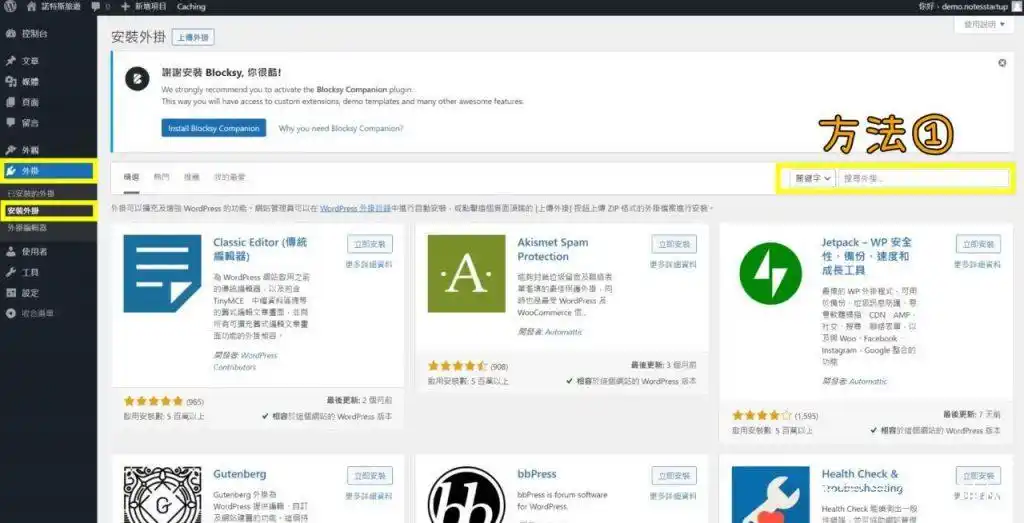
Task: Expand the 使用說明 help tab
Action: [x=984, y=24]
